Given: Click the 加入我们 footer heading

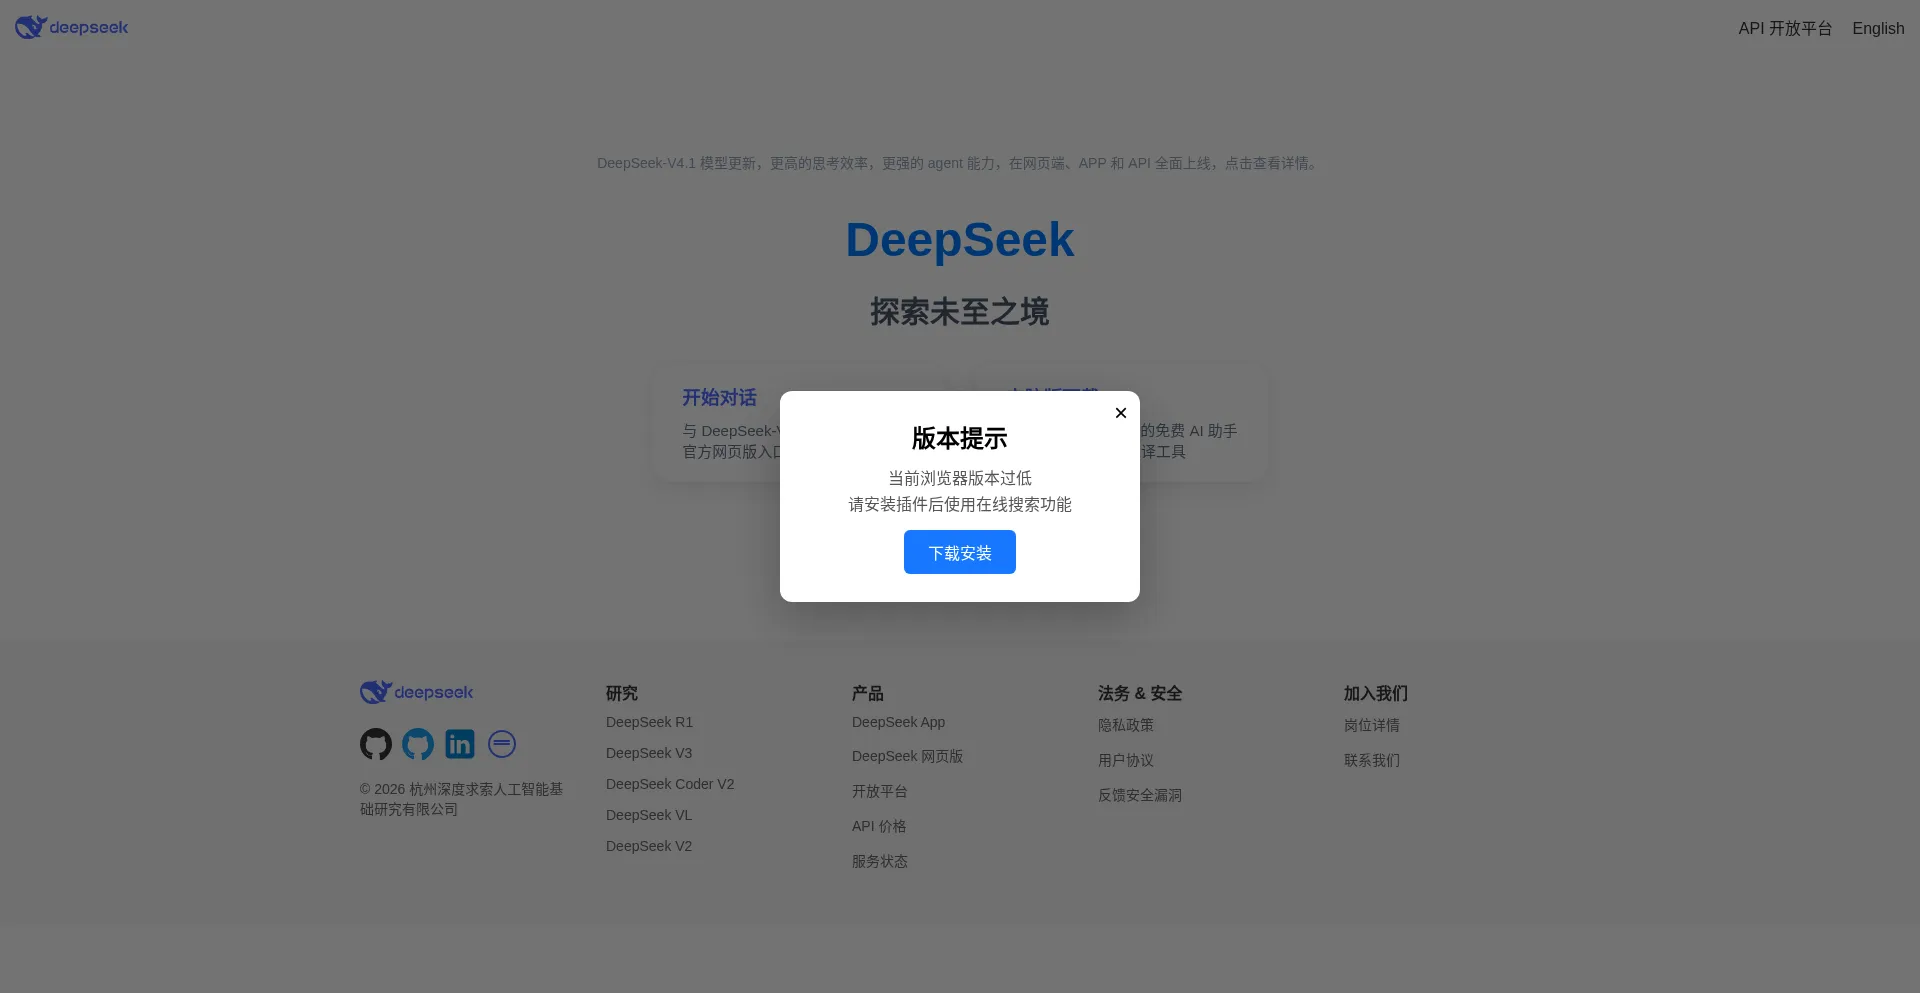Looking at the screenshot, I should [x=1376, y=693].
